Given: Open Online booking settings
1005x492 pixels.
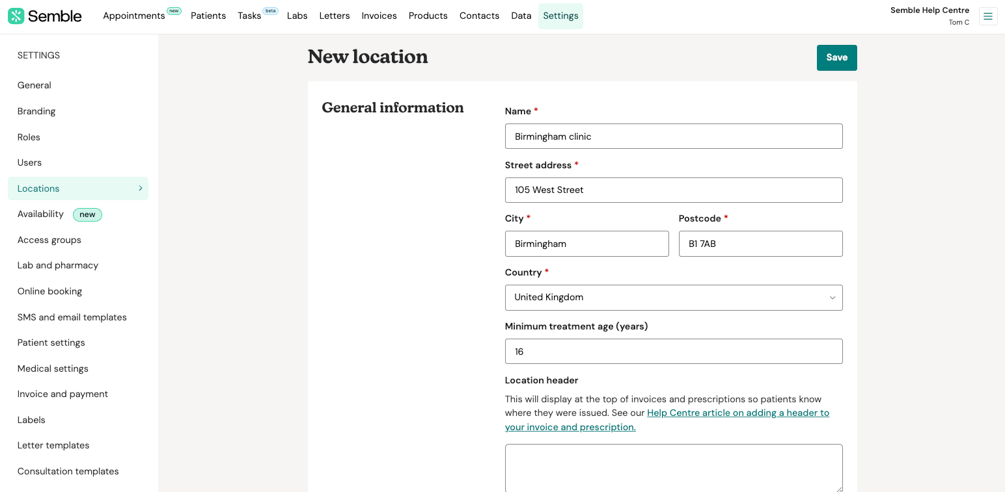Looking at the screenshot, I should point(50,291).
